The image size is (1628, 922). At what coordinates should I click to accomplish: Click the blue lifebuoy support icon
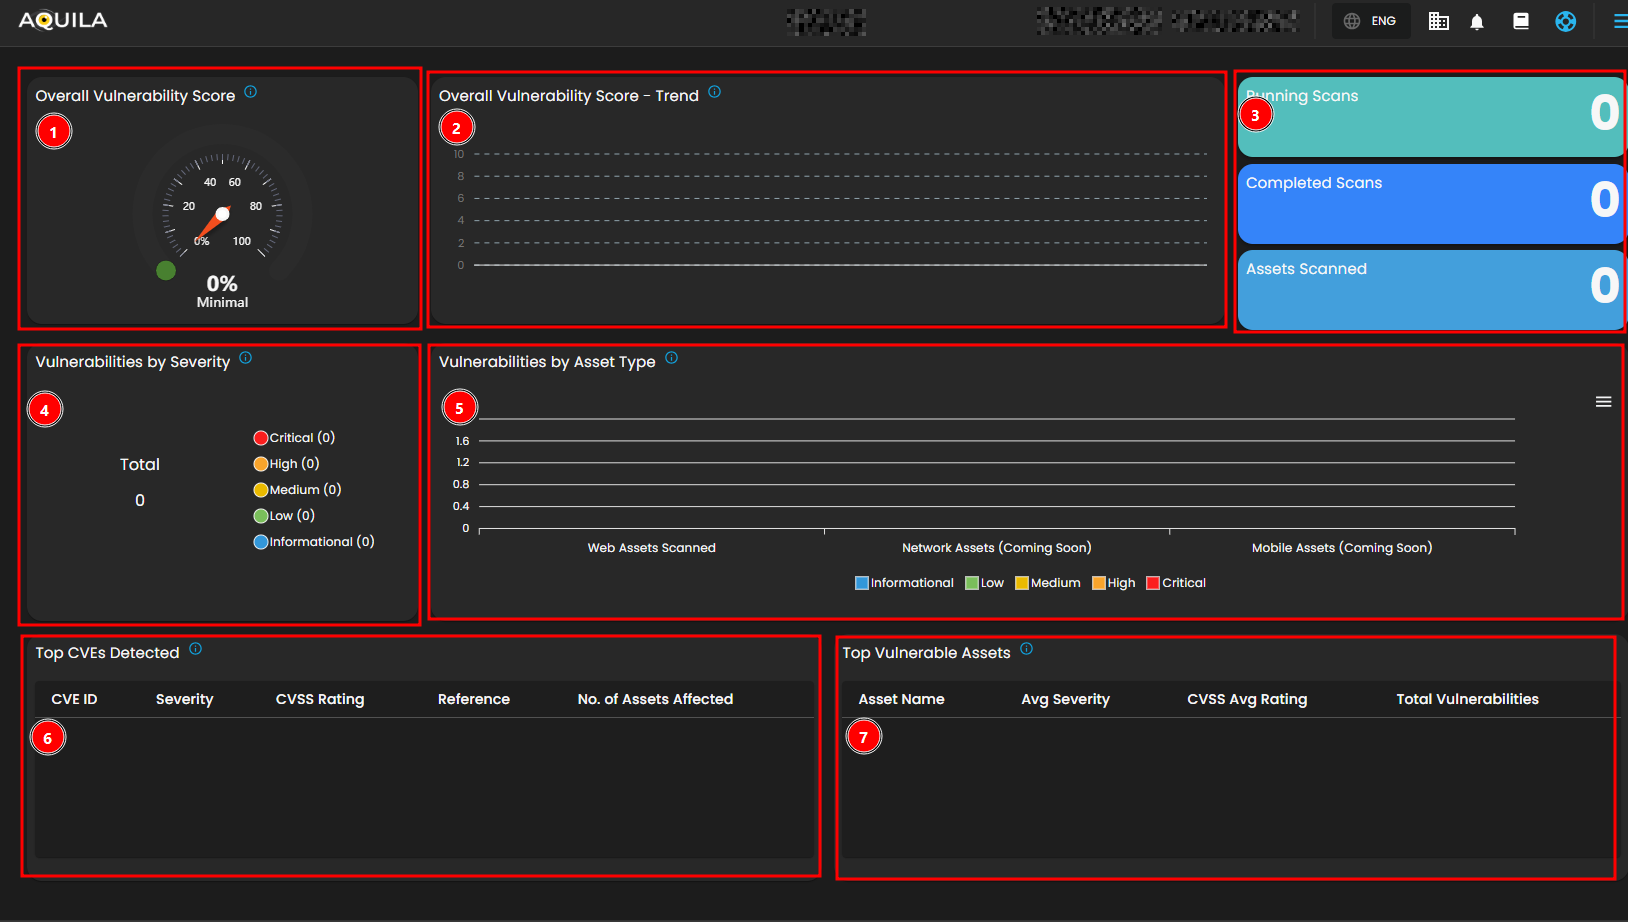[x=1566, y=21]
